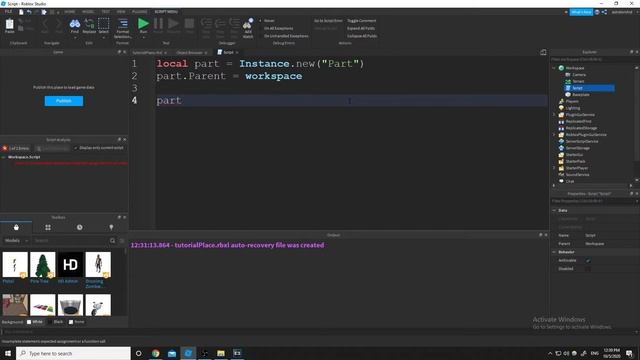Screen dimensions: 640x360
Task: Click Format Selection icon
Action: click(122, 24)
